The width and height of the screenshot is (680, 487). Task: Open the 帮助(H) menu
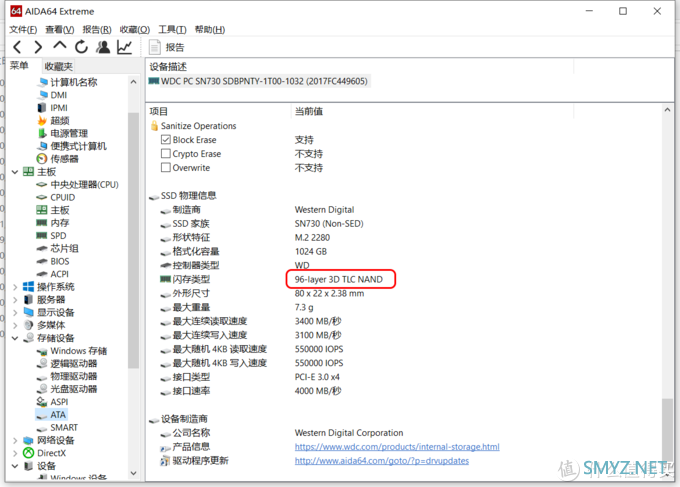(210, 29)
